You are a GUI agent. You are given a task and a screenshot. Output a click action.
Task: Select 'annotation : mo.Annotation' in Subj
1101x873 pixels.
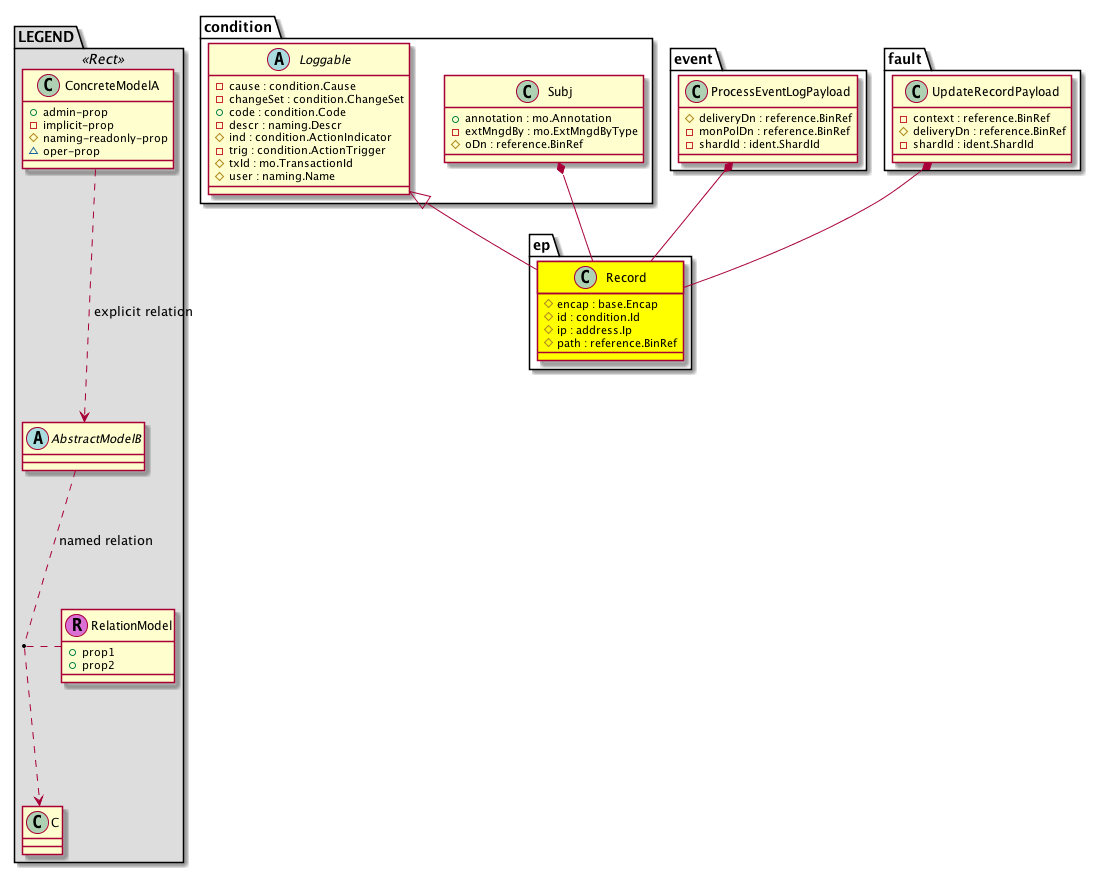coord(538,118)
